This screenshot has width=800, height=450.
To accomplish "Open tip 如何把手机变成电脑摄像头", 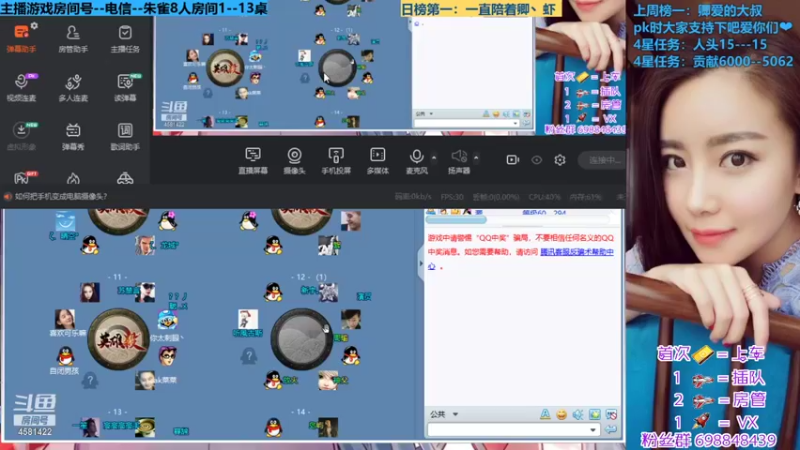I will (61, 196).
